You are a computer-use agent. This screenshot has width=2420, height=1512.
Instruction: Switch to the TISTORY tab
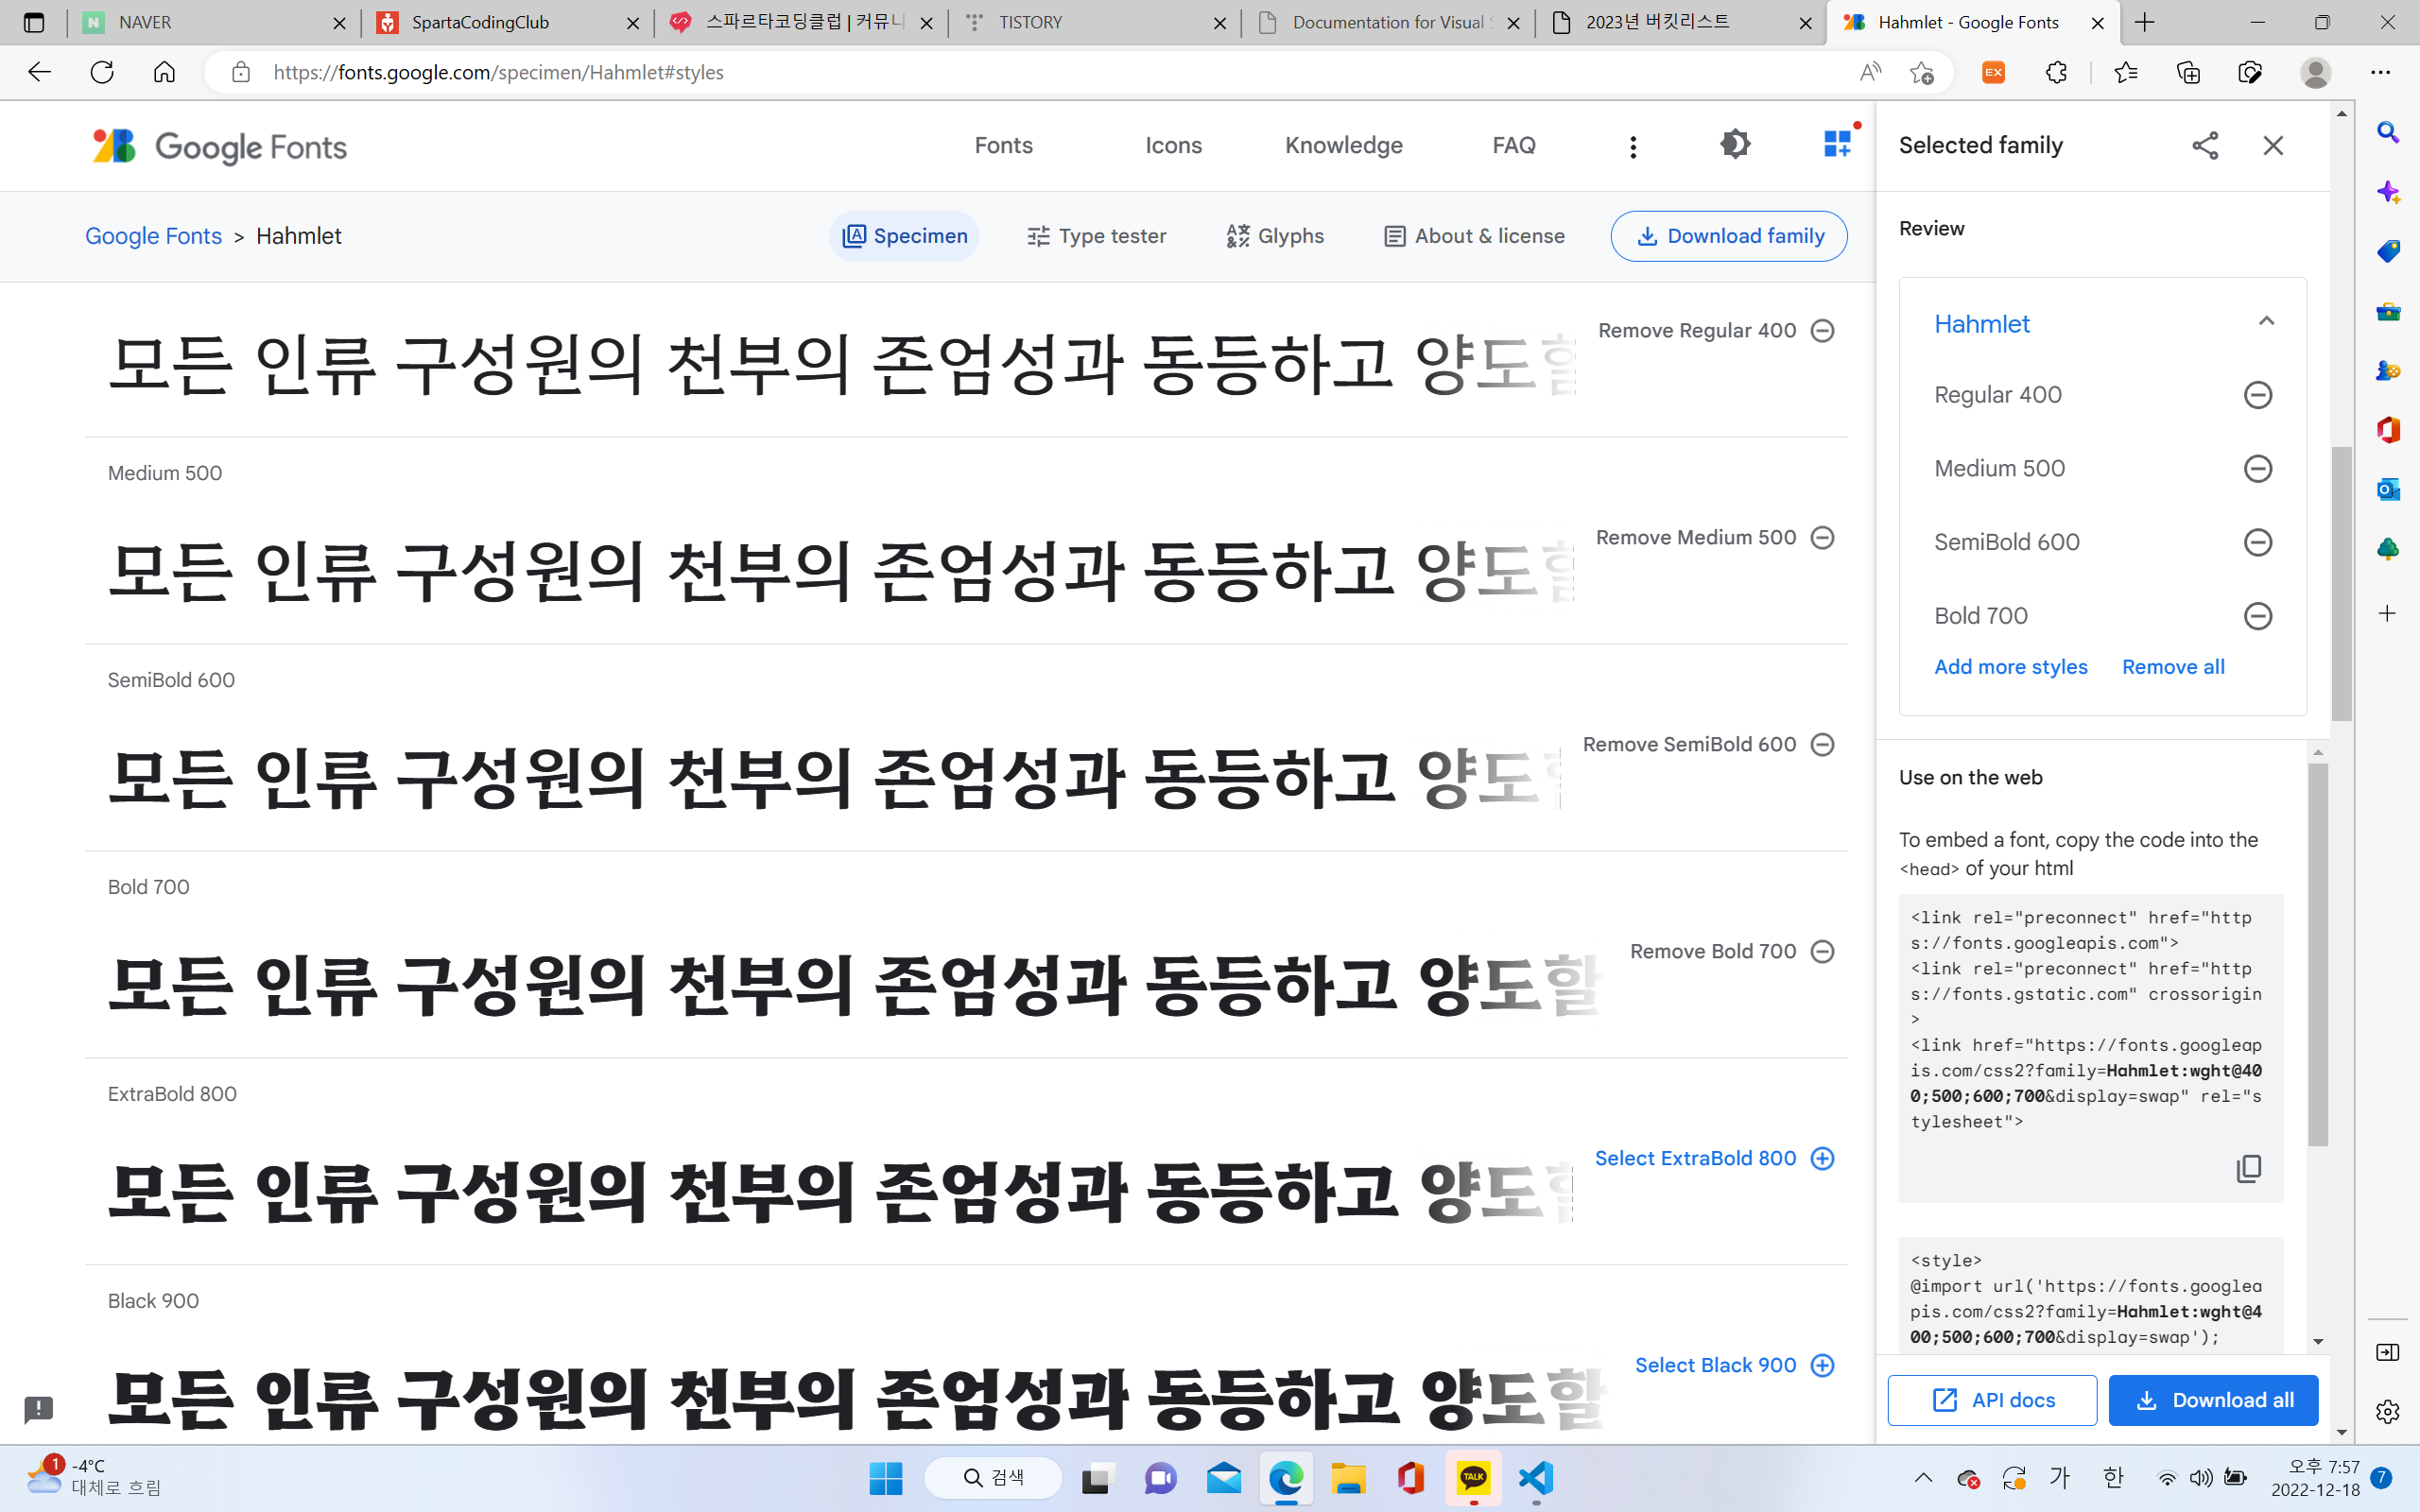[1095, 22]
